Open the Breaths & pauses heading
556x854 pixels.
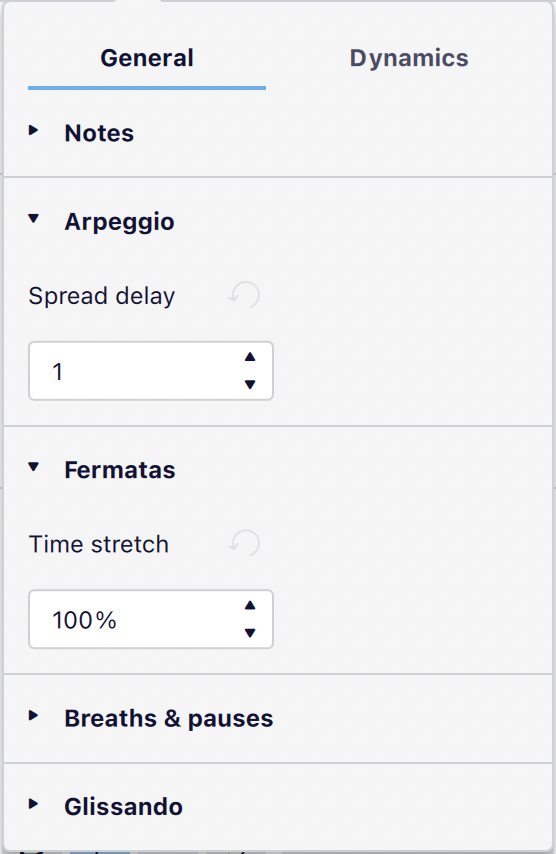coord(169,718)
